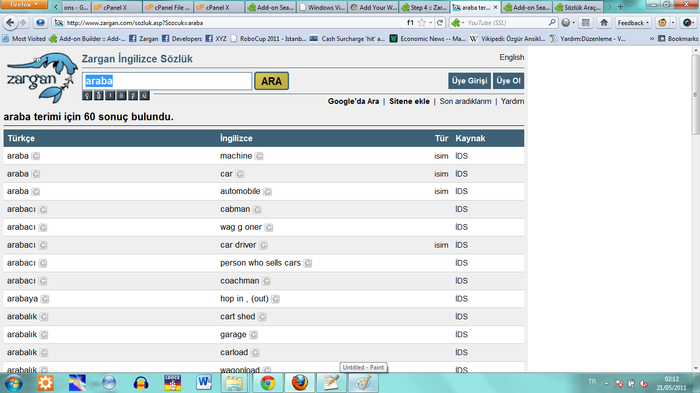Viewport: 700px width, 393px height.
Task: Open the Economic News bookmark
Action: pos(428,39)
